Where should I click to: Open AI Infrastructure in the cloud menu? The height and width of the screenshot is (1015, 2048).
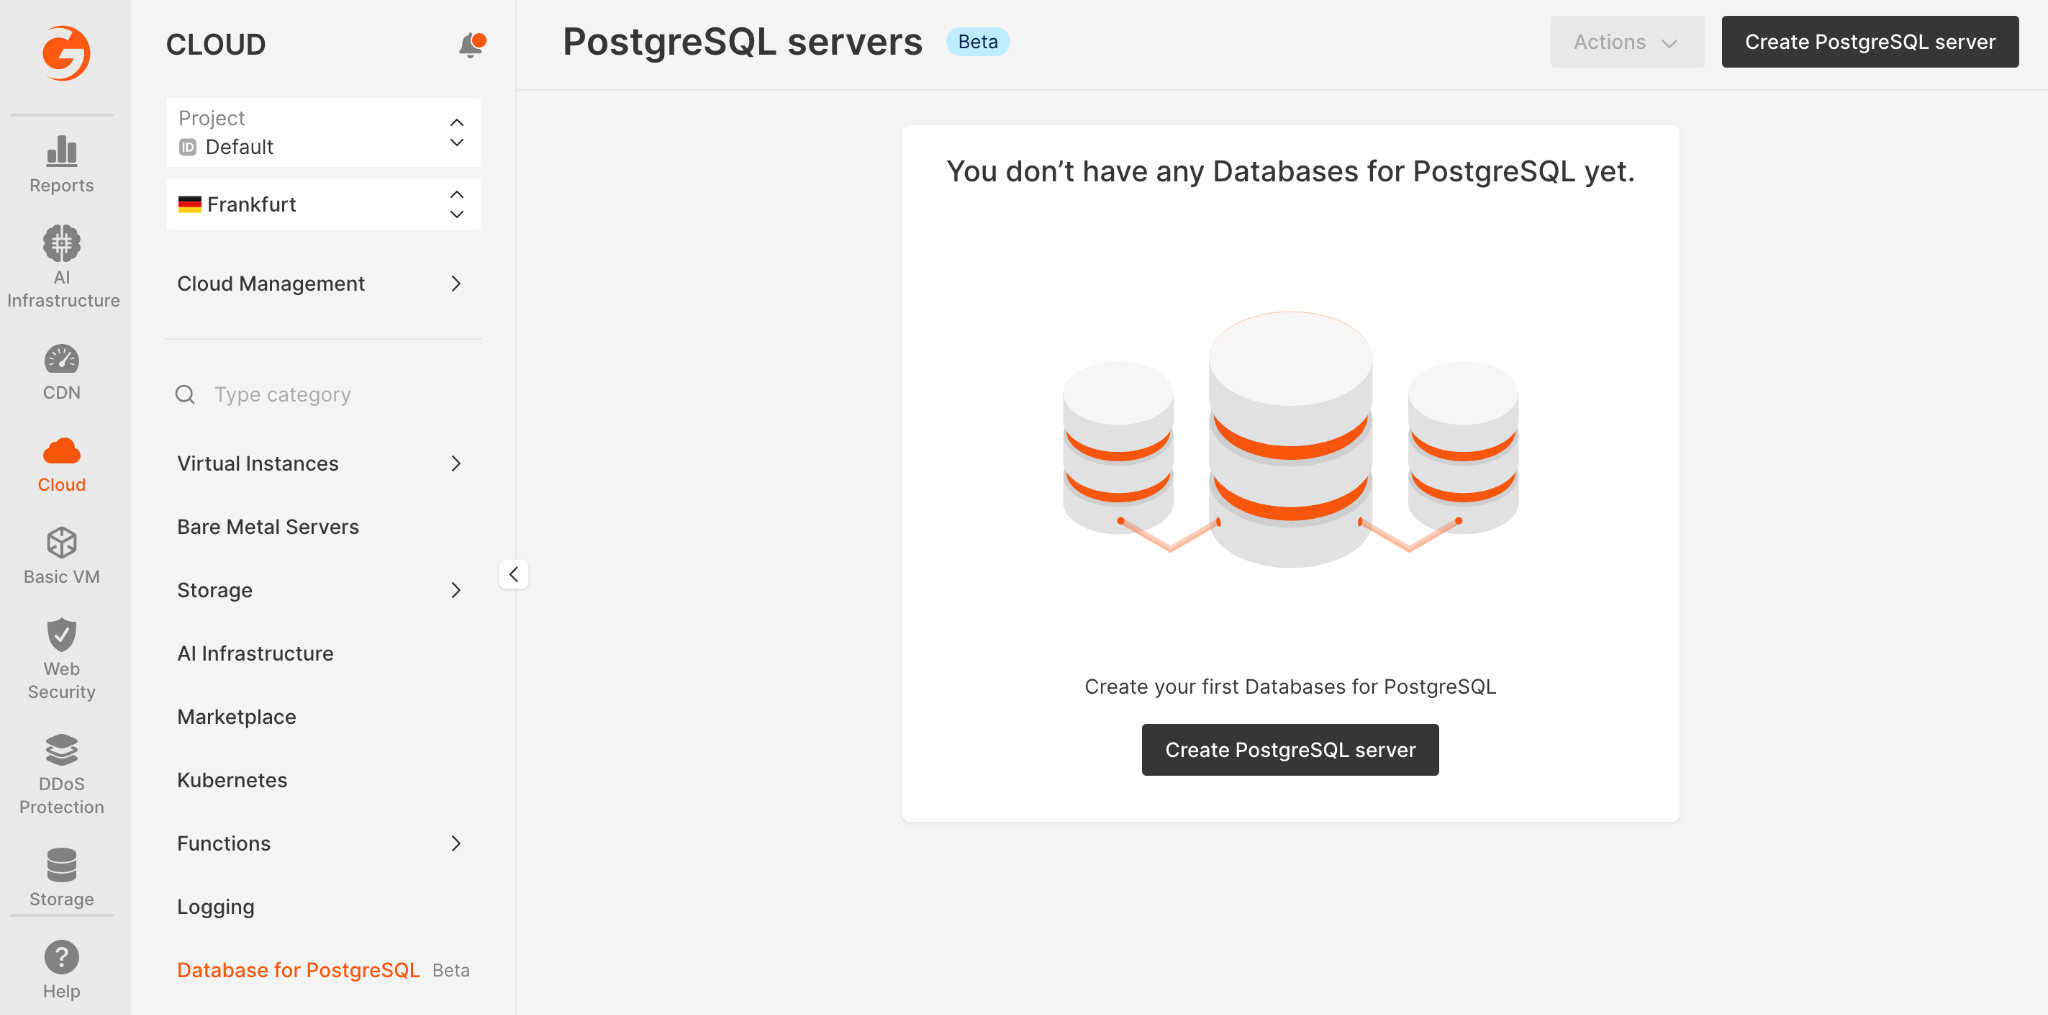click(x=255, y=654)
